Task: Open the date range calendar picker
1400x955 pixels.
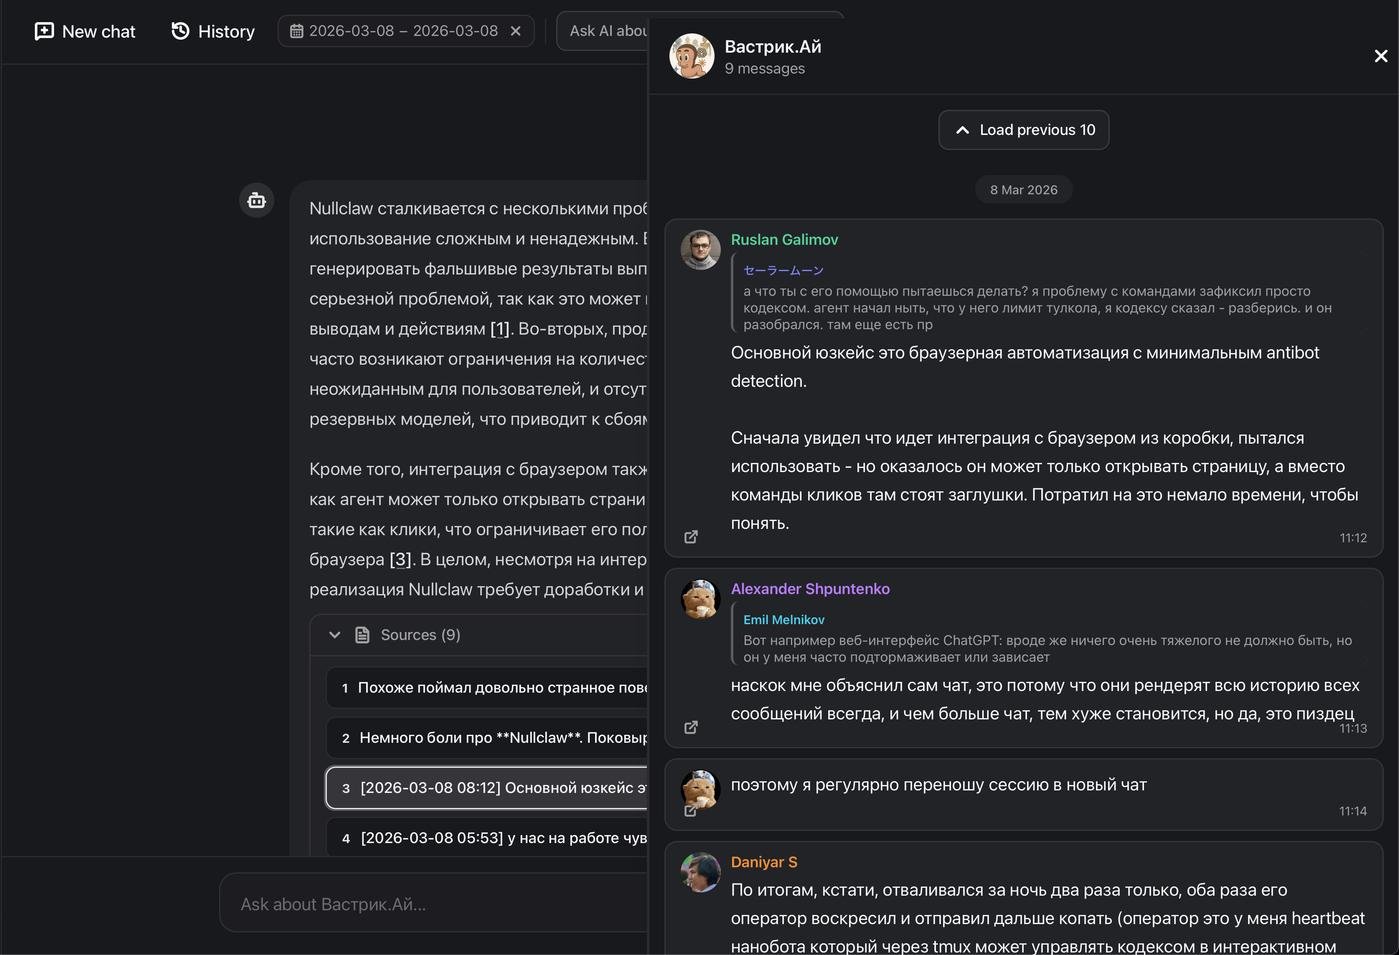Action: click(x=297, y=31)
